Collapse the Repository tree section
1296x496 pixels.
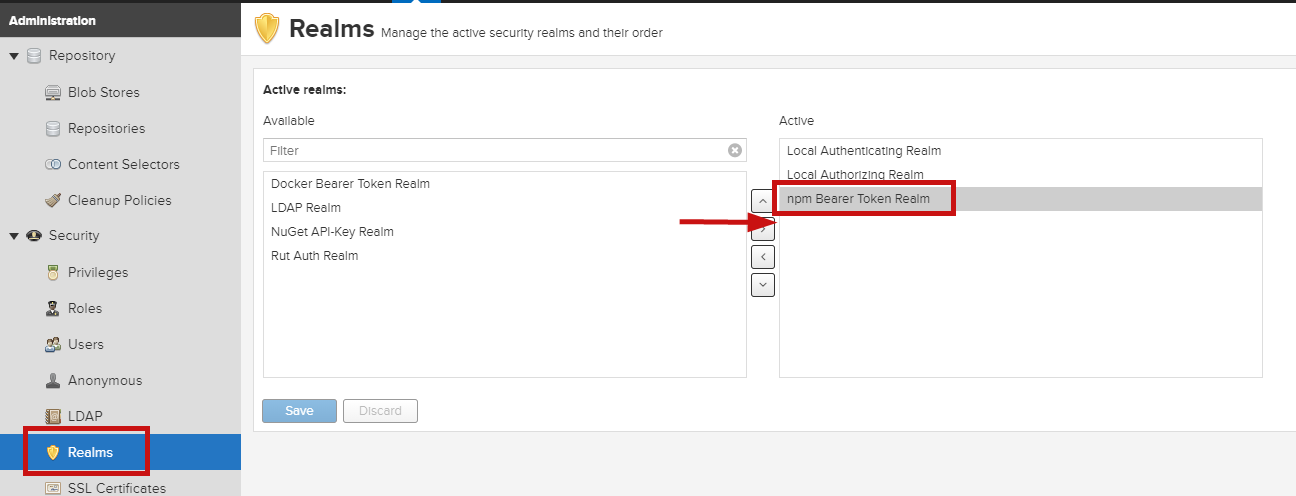point(14,56)
